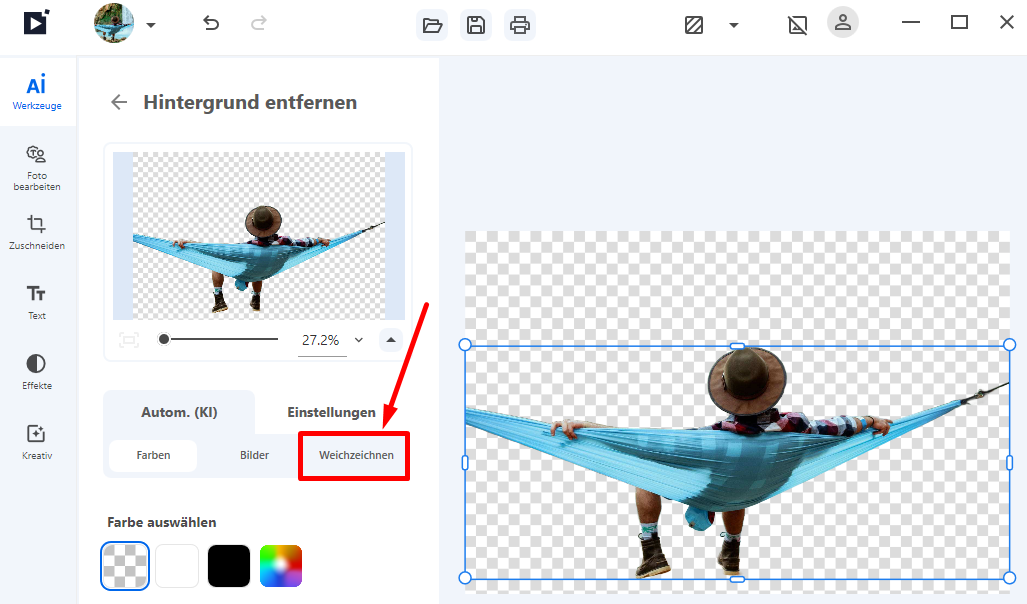Viewport: 1027px width, 604px height.
Task: Open the AI Werkzeuge panel
Action: pyautogui.click(x=37, y=92)
